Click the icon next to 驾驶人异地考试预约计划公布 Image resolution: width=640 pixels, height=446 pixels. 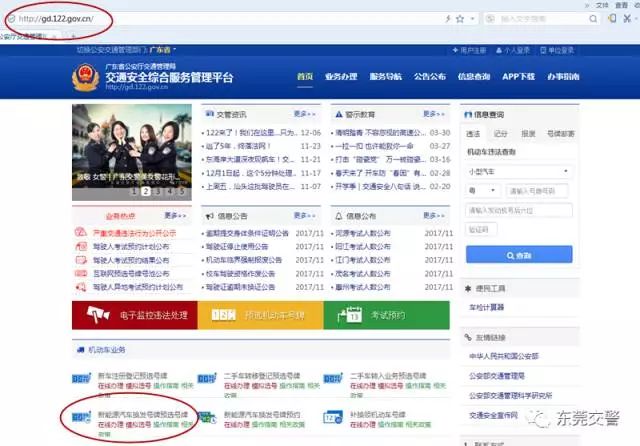[81, 287]
